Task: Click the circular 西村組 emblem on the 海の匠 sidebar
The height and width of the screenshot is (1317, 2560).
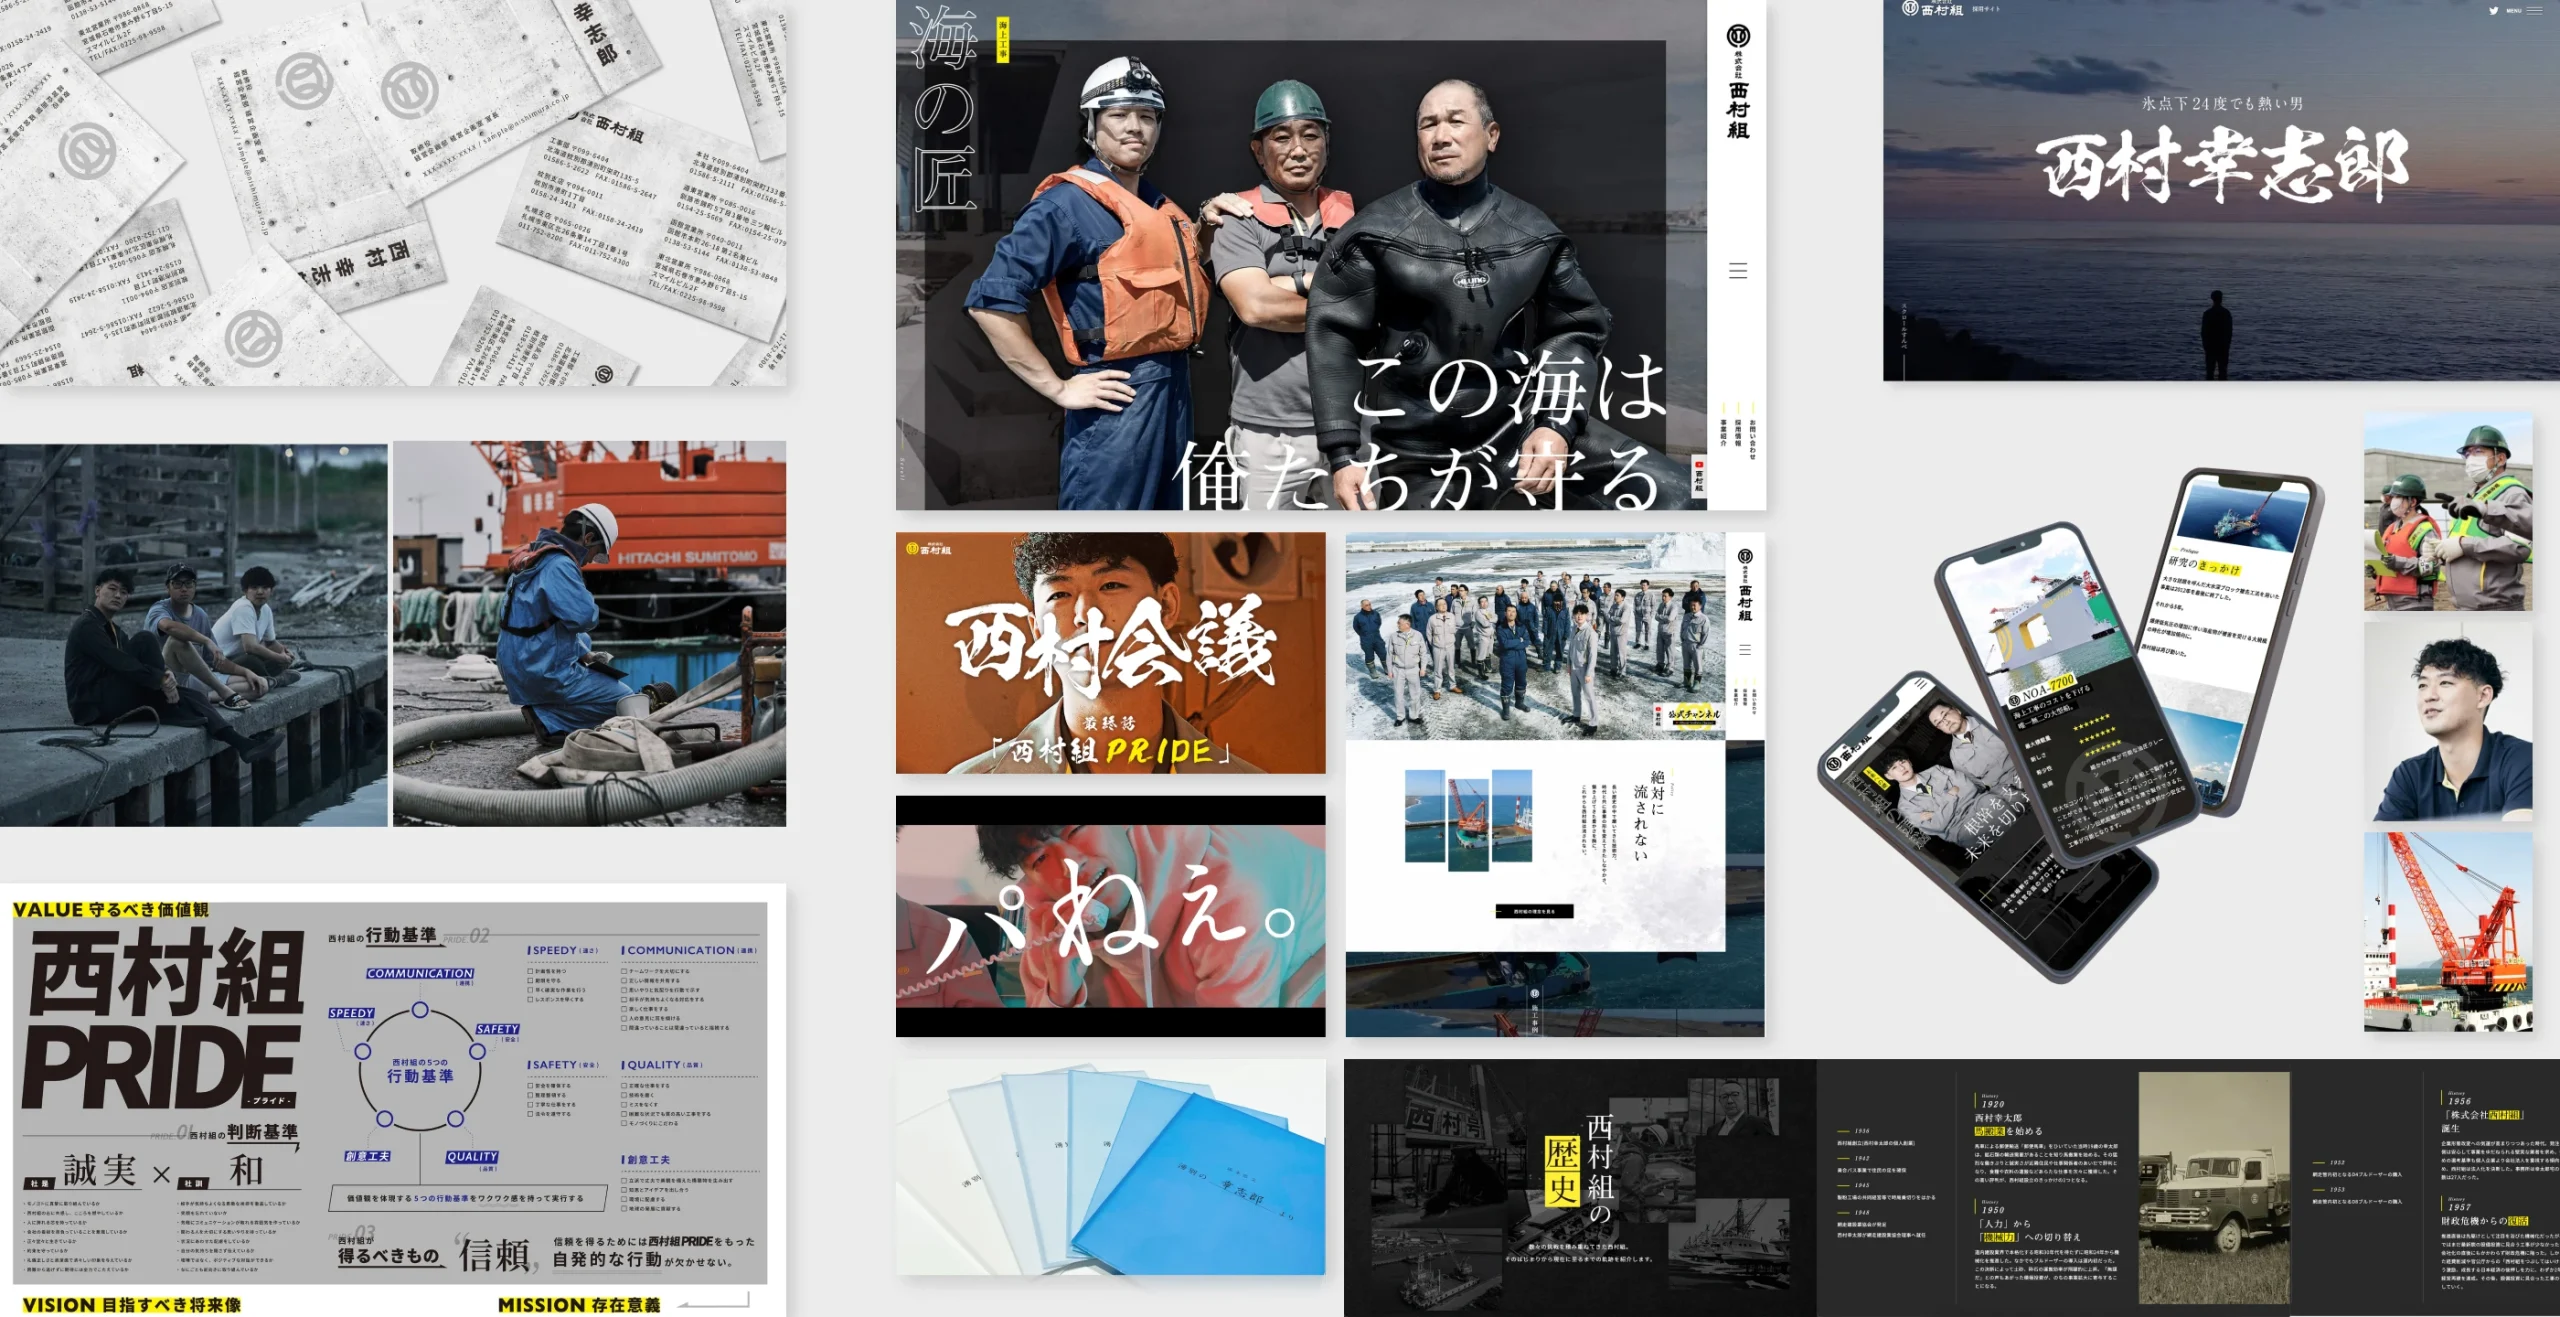Action: click(x=1738, y=37)
